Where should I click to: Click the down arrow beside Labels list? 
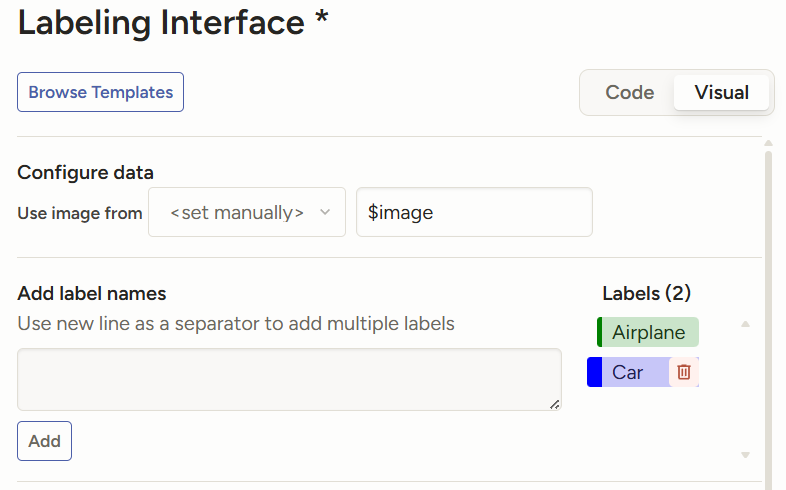pyautogui.click(x=745, y=455)
